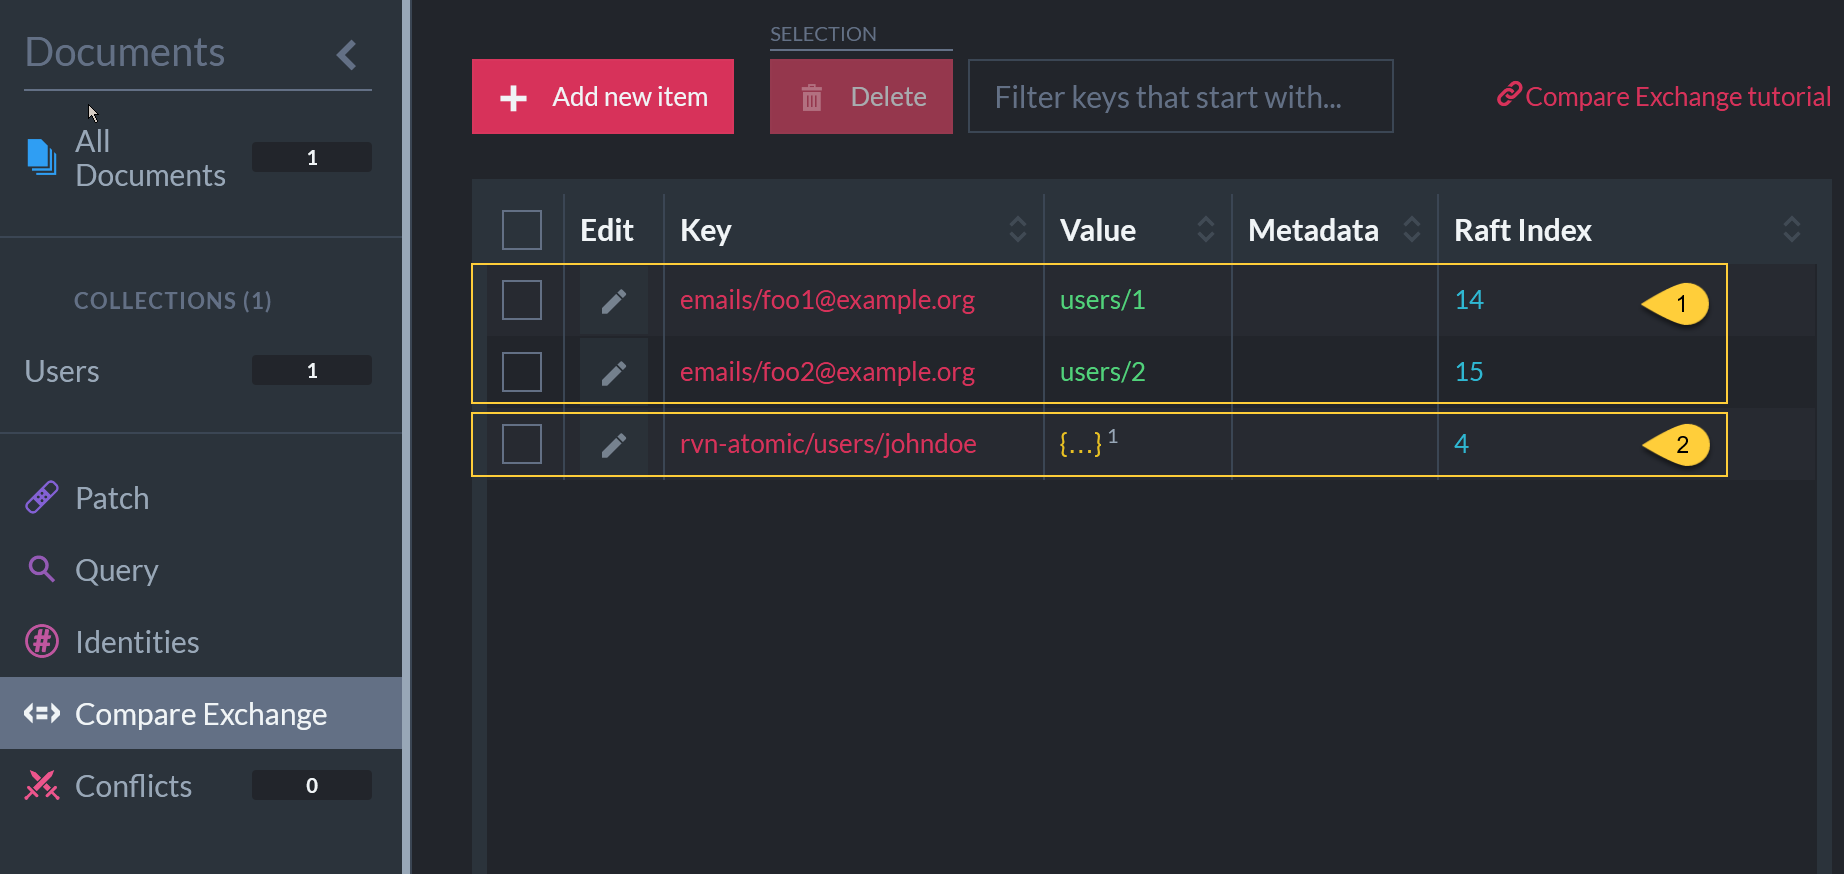This screenshot has height=874, width=1844.
Task: Click the {...} object value for johndoe
Action: tap(1081, 444)
